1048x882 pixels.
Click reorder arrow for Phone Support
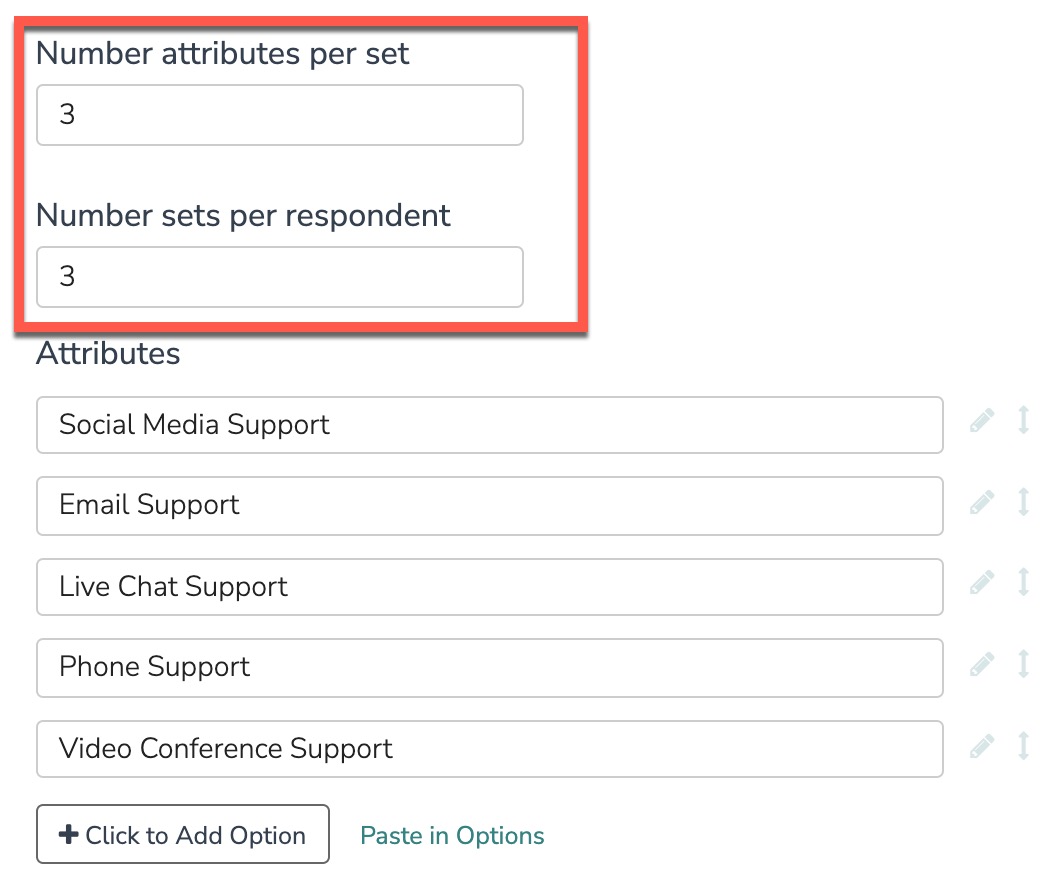[1023, 665]
